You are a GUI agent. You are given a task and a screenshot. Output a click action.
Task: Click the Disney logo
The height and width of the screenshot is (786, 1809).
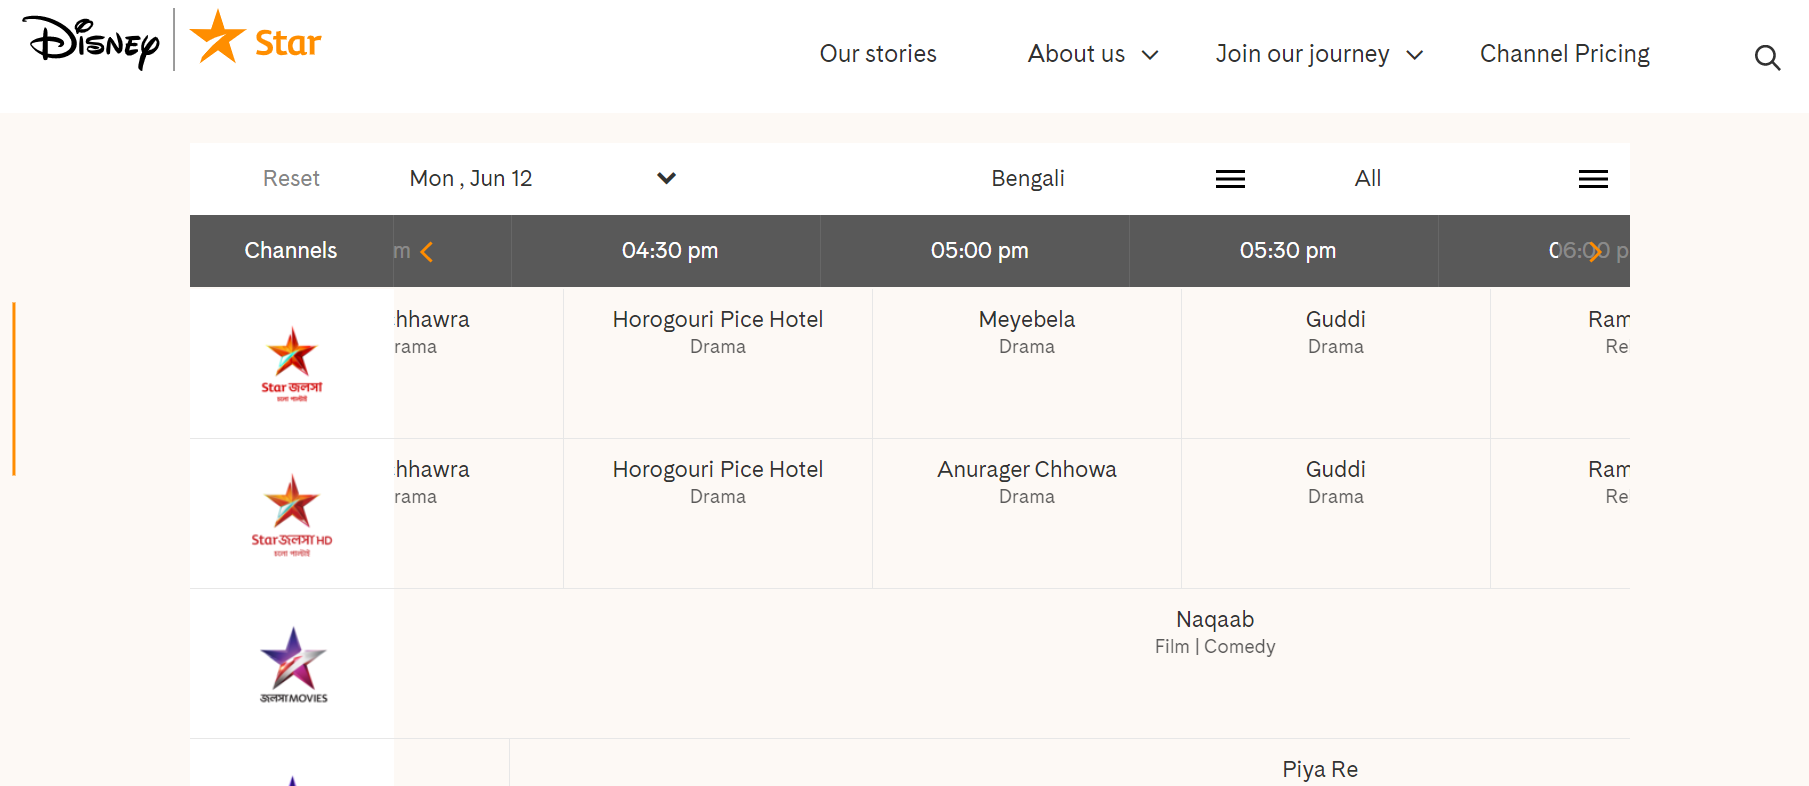(91, 42)
